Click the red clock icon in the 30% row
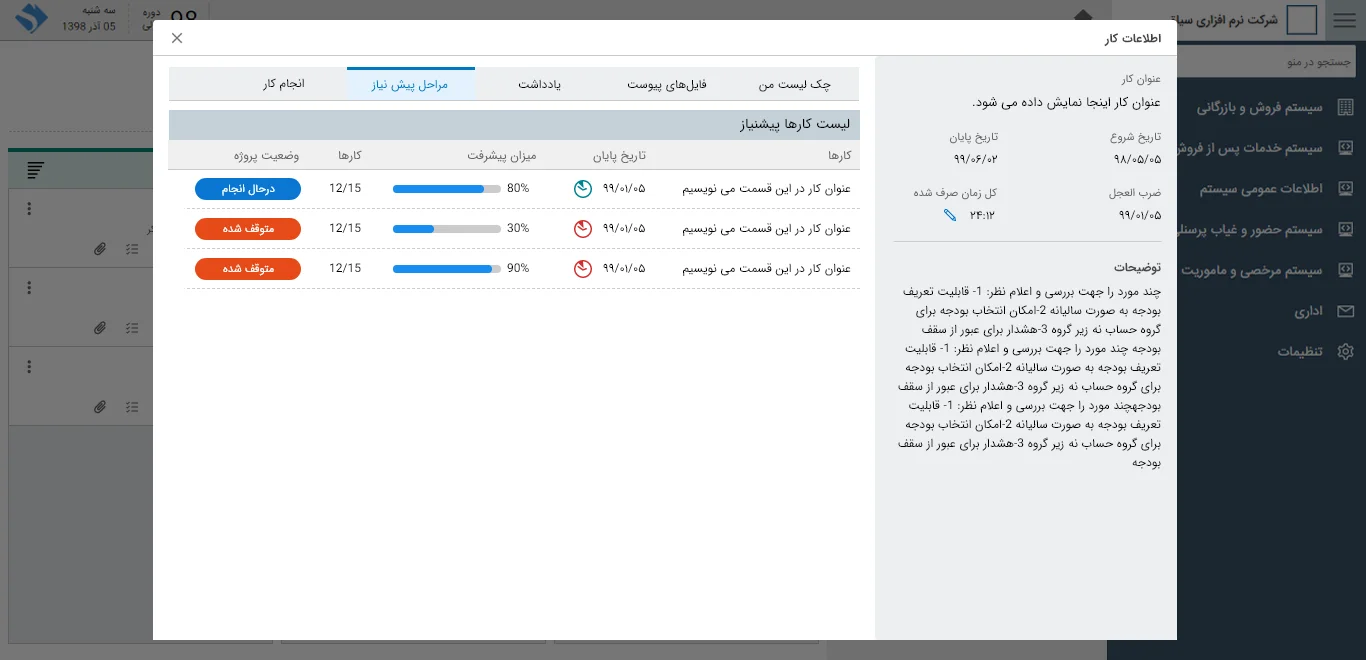 coord(583,229)
